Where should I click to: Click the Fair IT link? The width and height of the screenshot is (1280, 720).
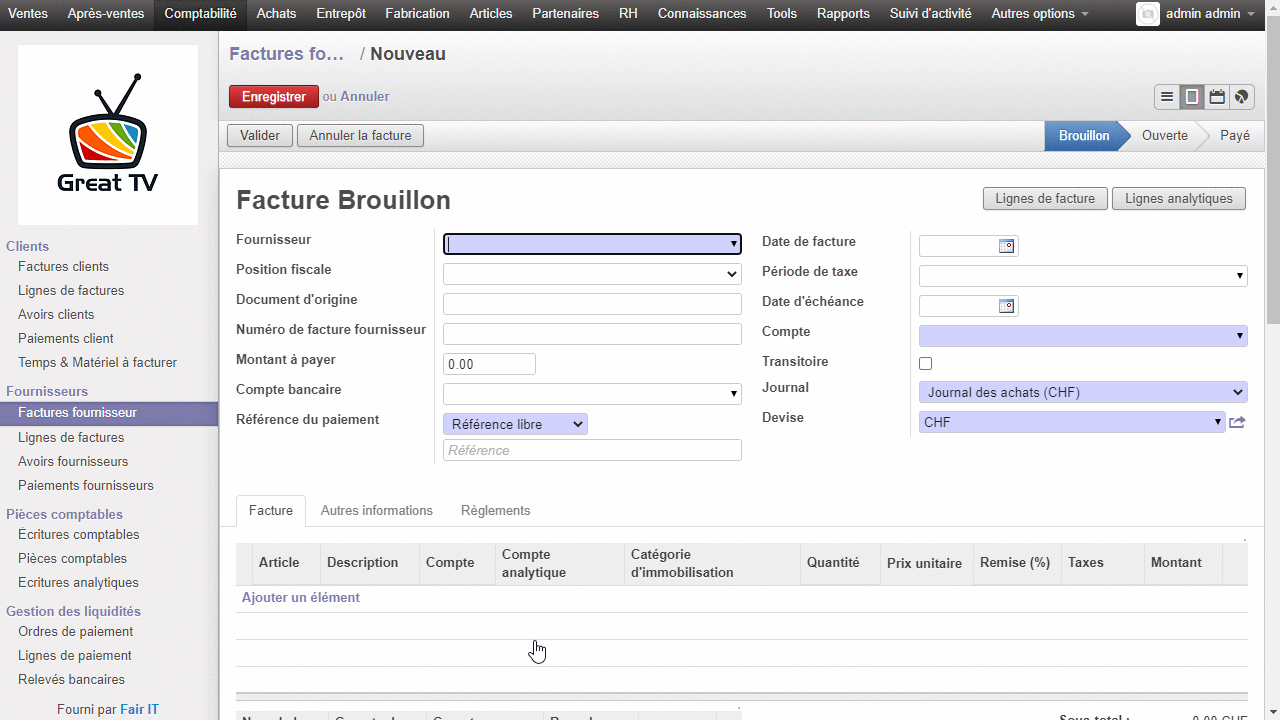(139, 709)
